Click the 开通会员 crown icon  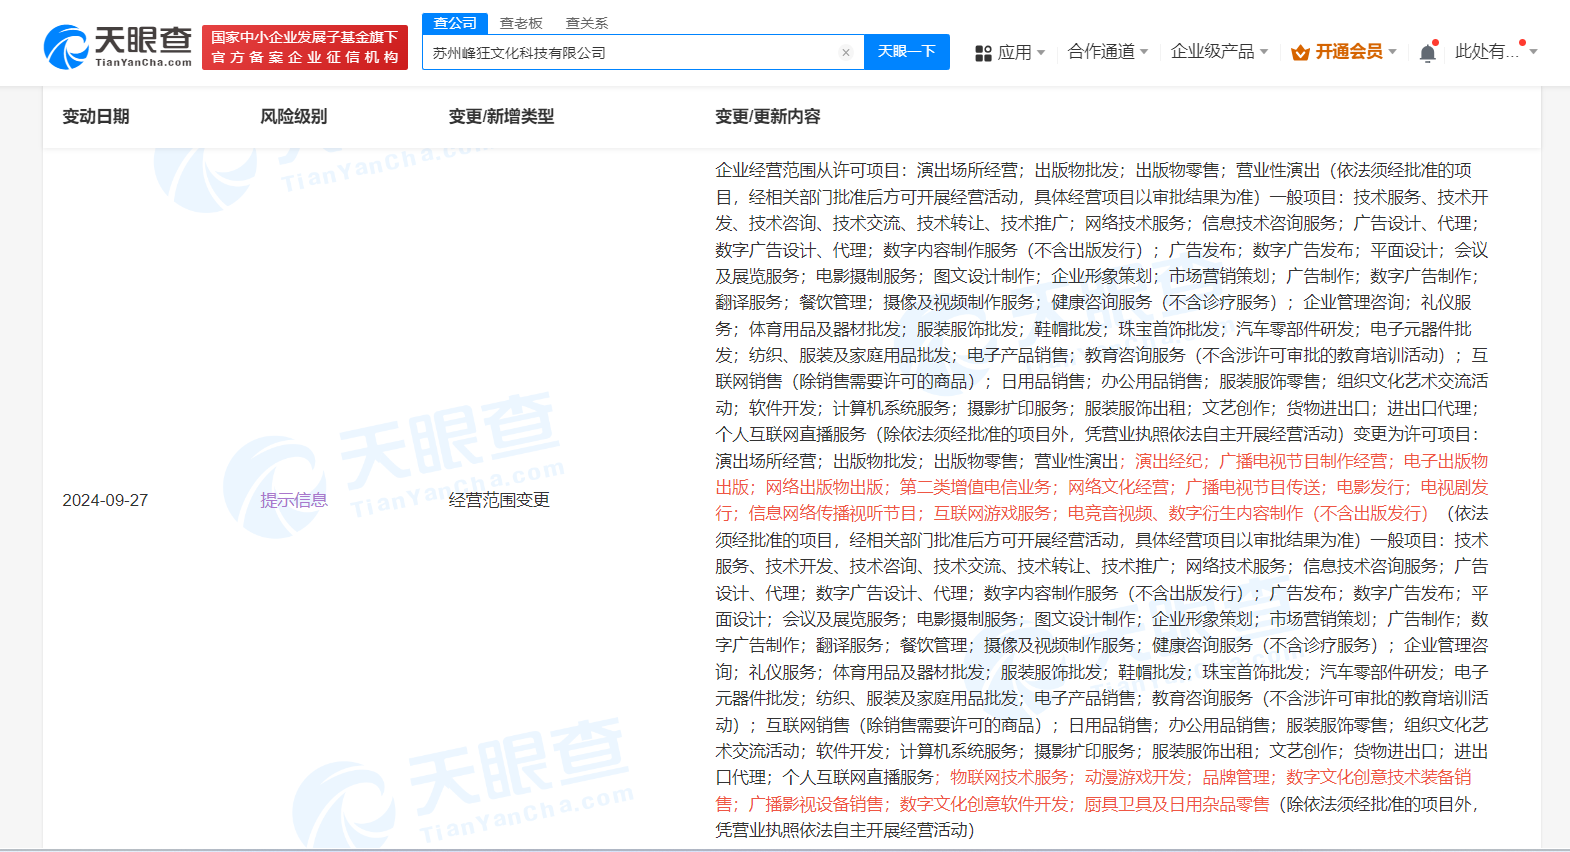(1300, 53)
